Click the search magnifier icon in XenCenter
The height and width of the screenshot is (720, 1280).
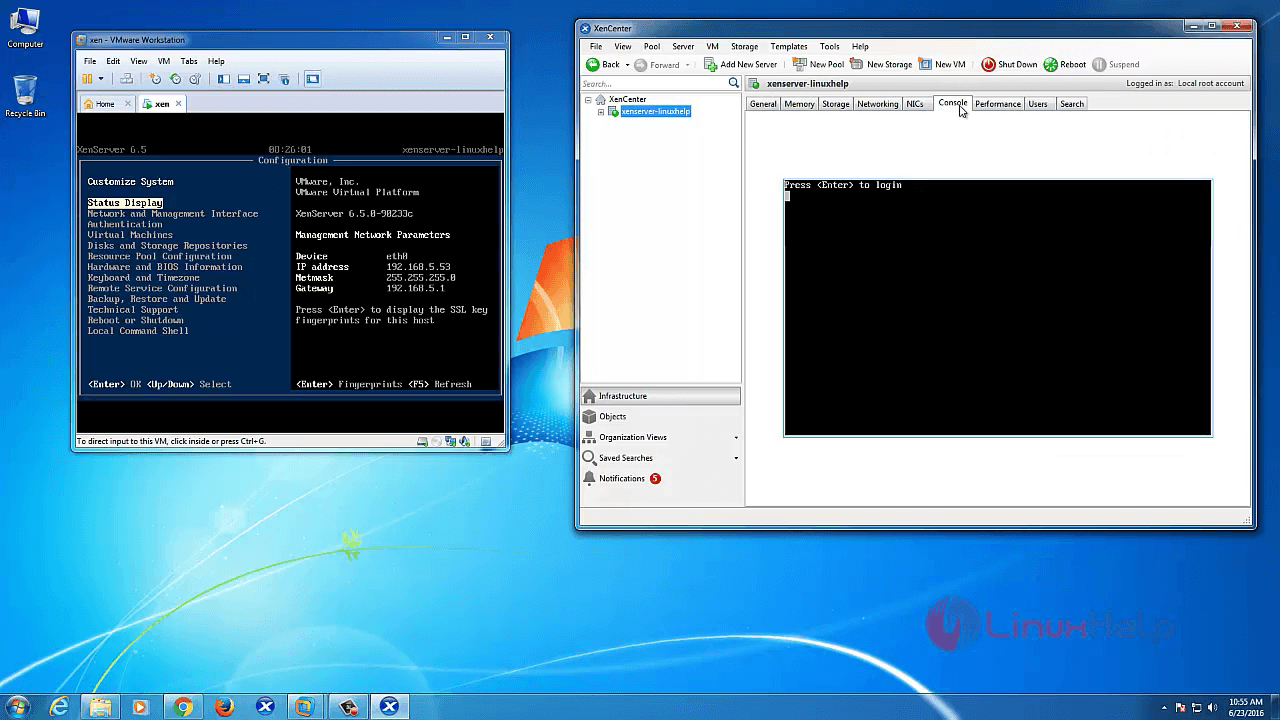click(734, 83)
